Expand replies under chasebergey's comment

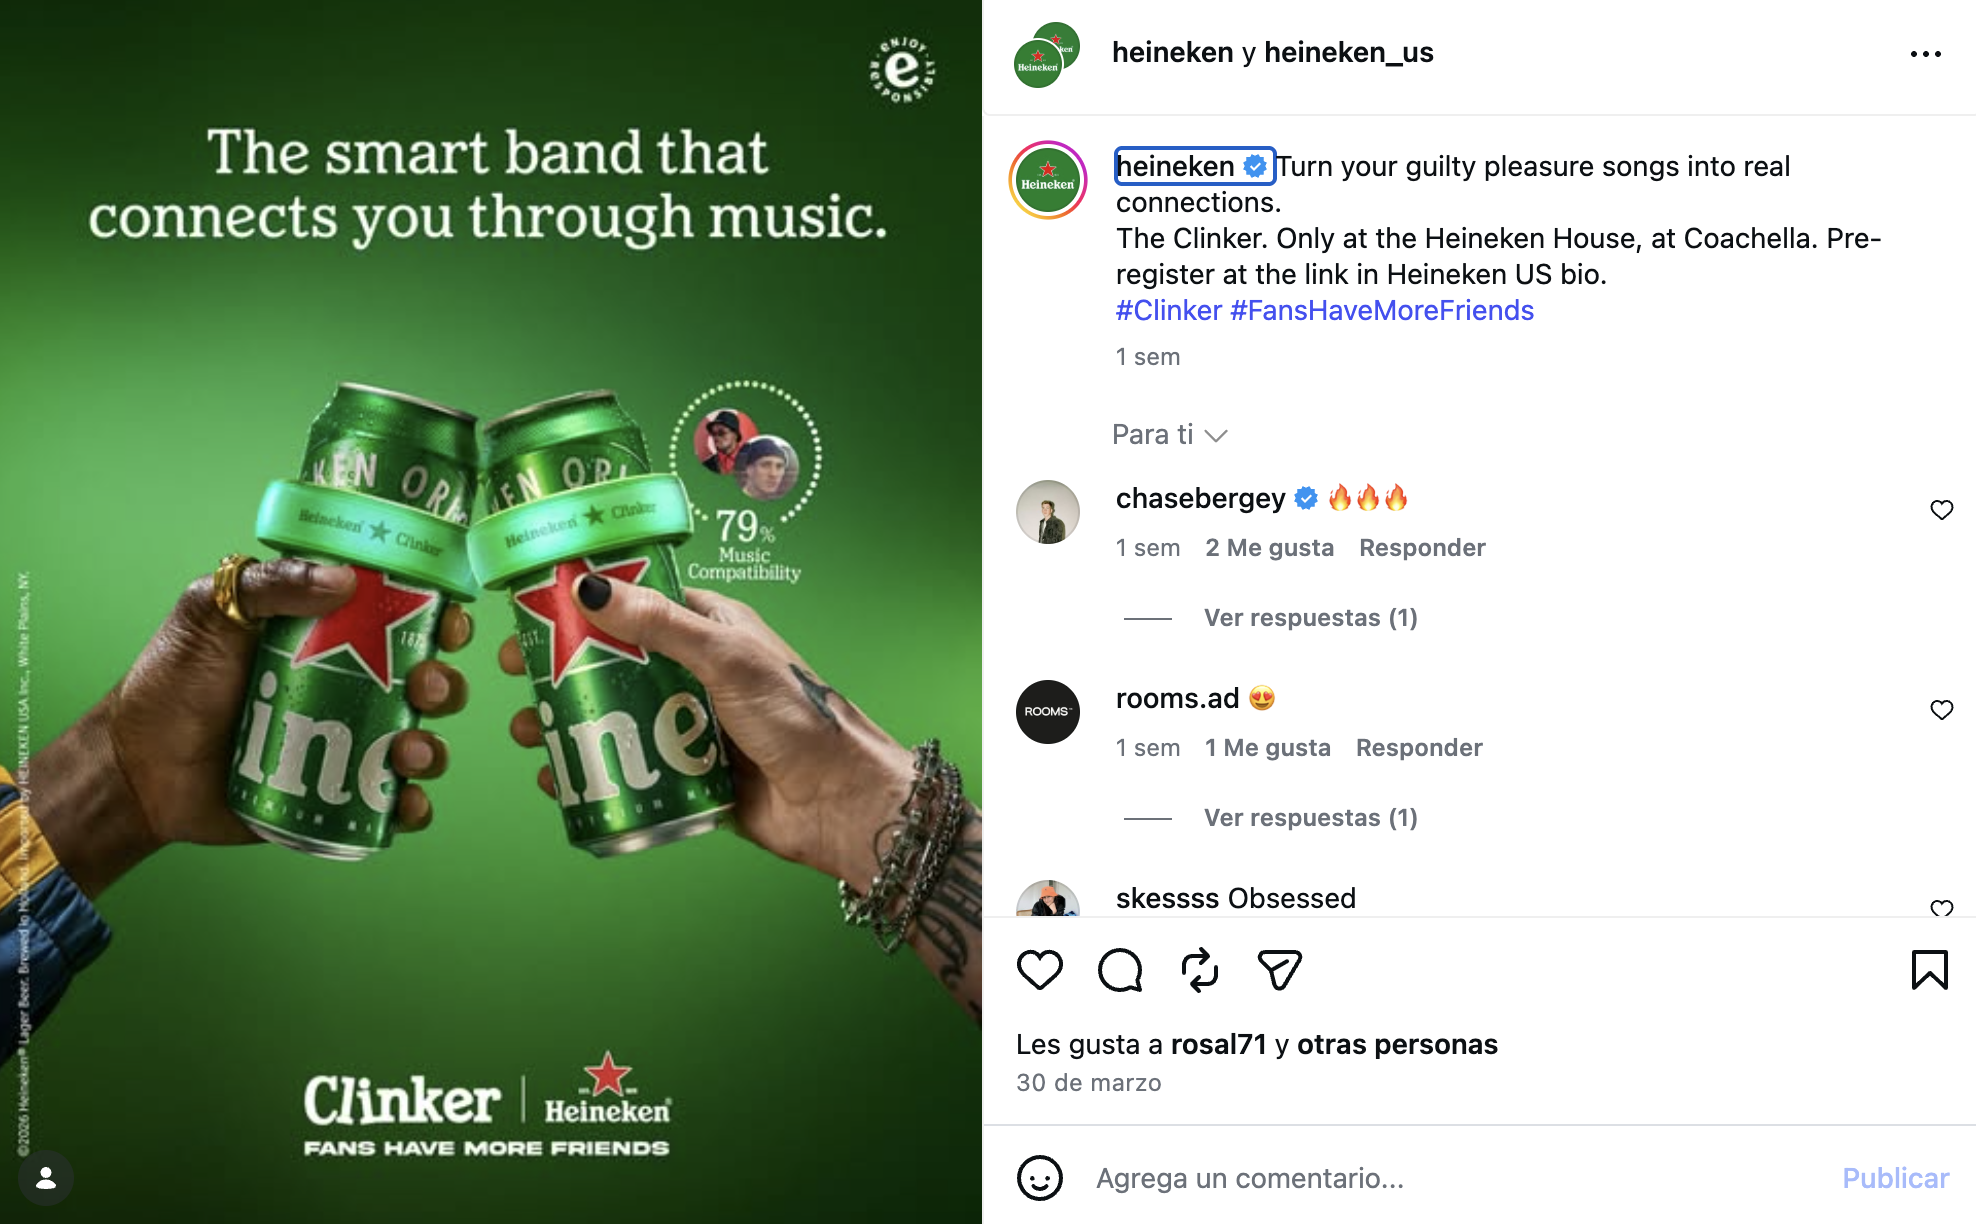click(x=1310, y=618)
